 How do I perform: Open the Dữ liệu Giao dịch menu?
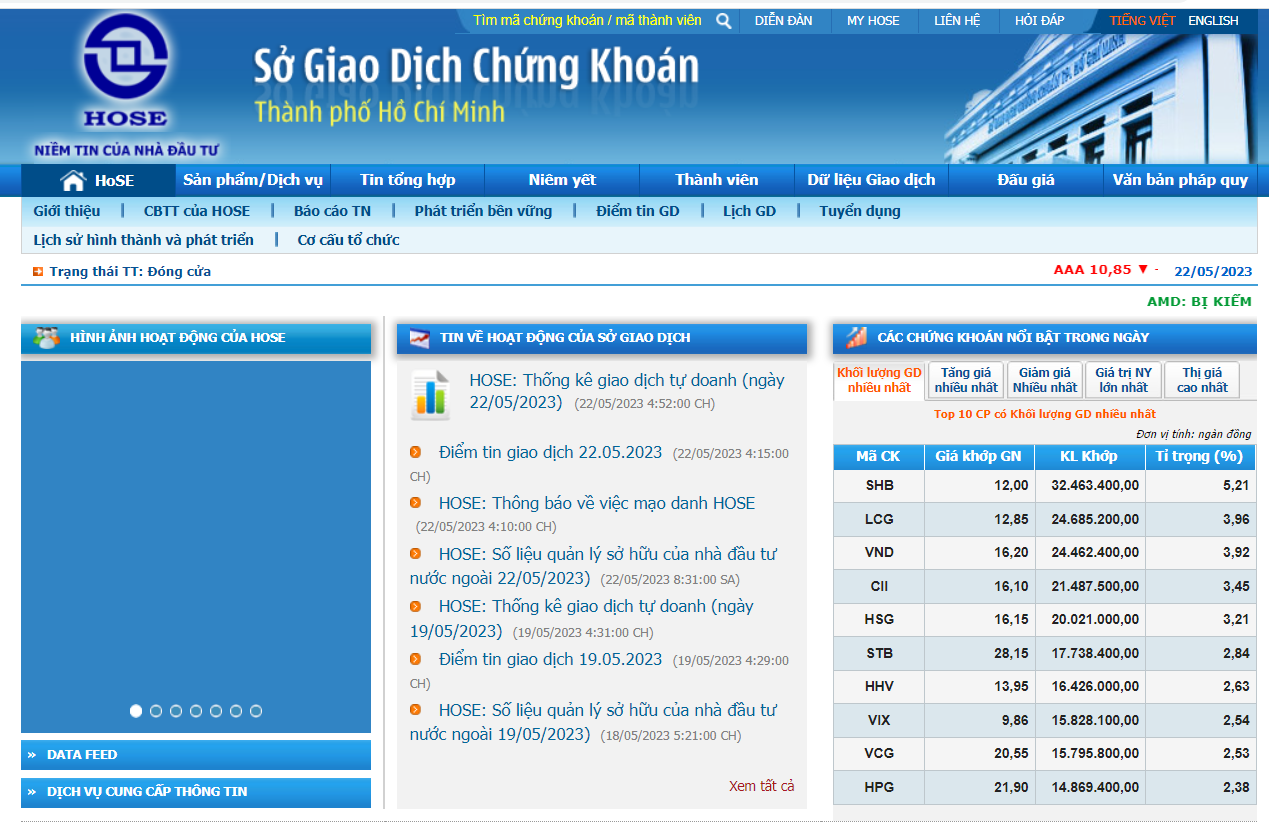[x=871, y=180]
